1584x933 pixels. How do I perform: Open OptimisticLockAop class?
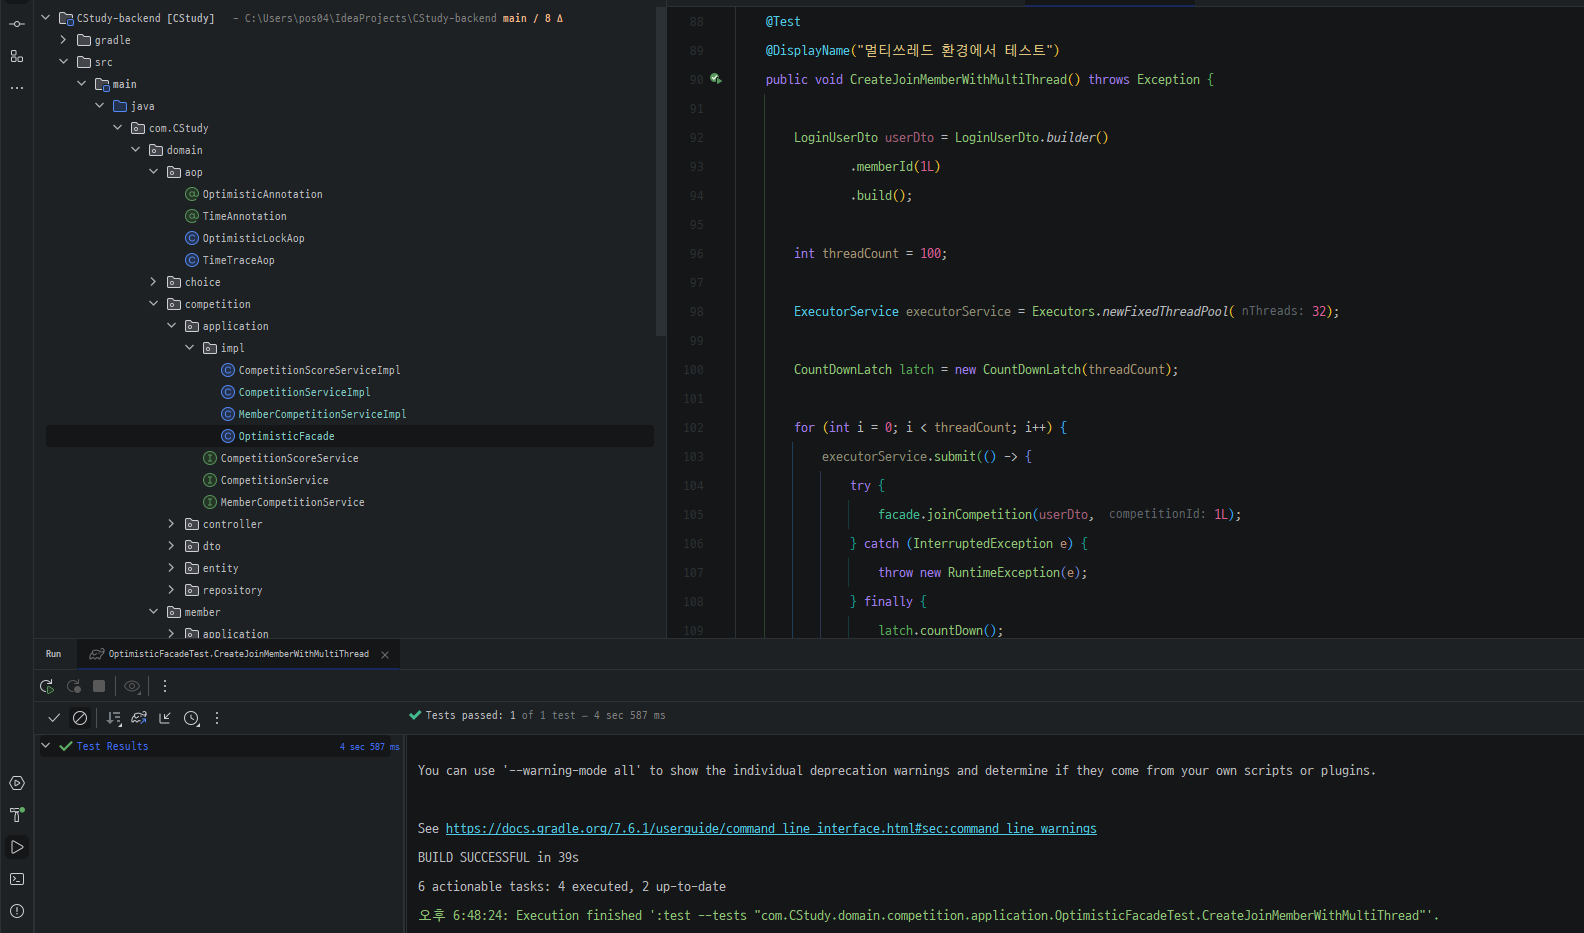point(253,238)
